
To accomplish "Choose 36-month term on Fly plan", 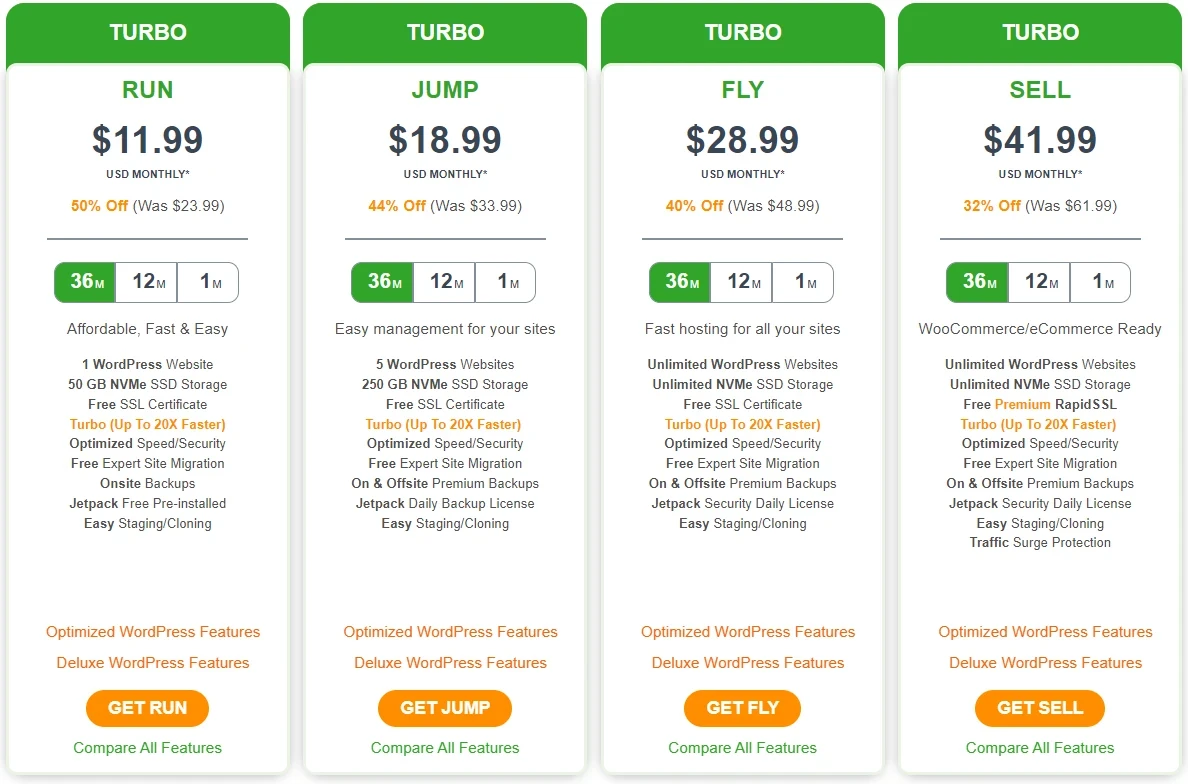I will (680, 282).
